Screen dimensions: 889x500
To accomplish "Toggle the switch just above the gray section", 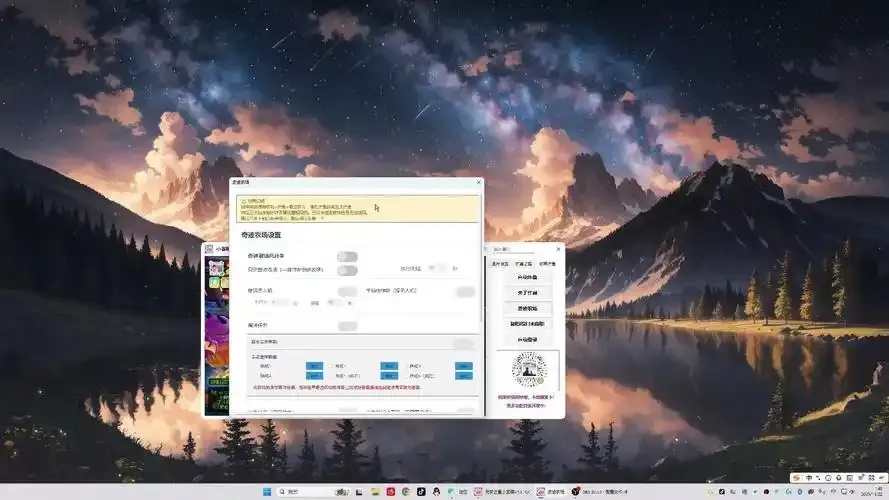I will pos(347,326).
